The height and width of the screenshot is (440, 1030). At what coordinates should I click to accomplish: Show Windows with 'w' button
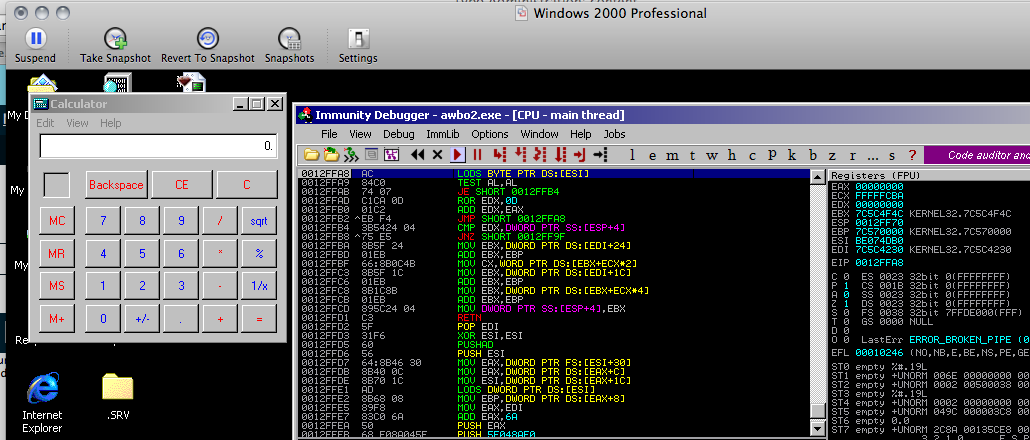click(713, 156)
